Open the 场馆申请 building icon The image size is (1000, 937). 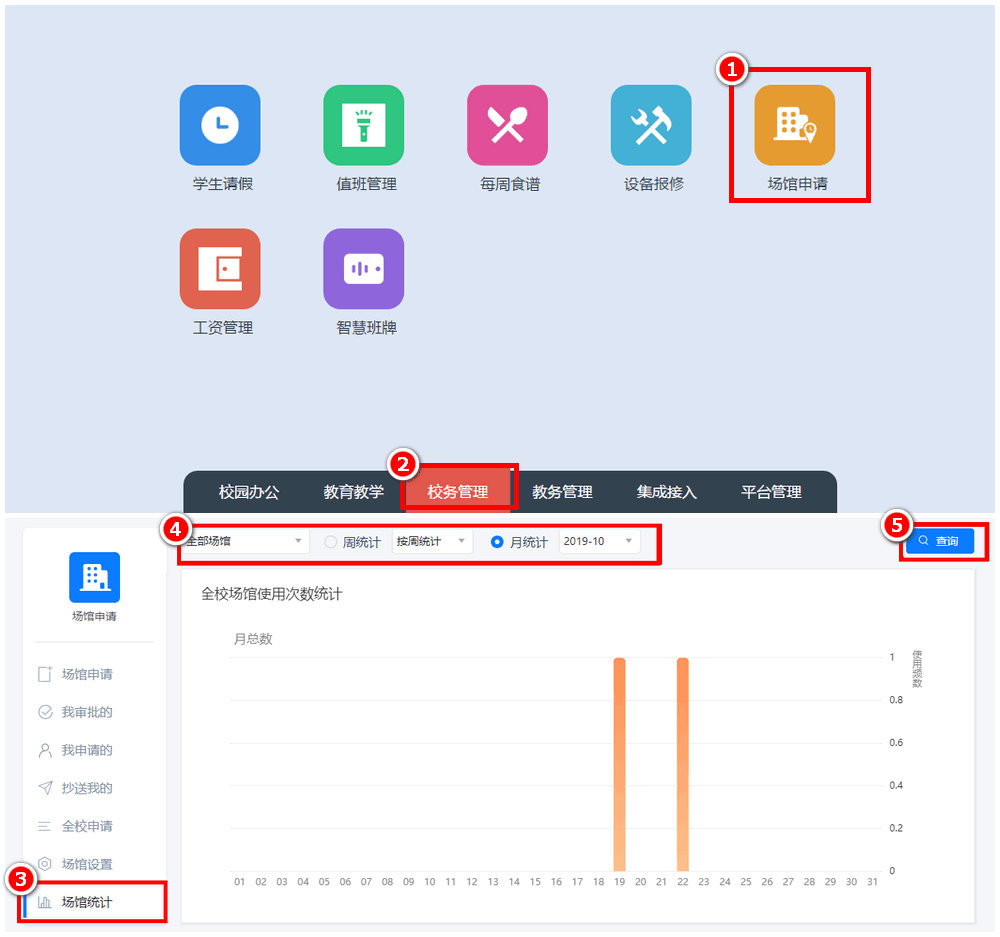(795, 125)
